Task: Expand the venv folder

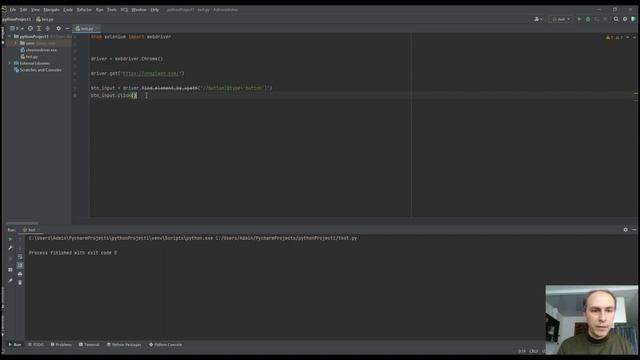Action: point(16,43)
